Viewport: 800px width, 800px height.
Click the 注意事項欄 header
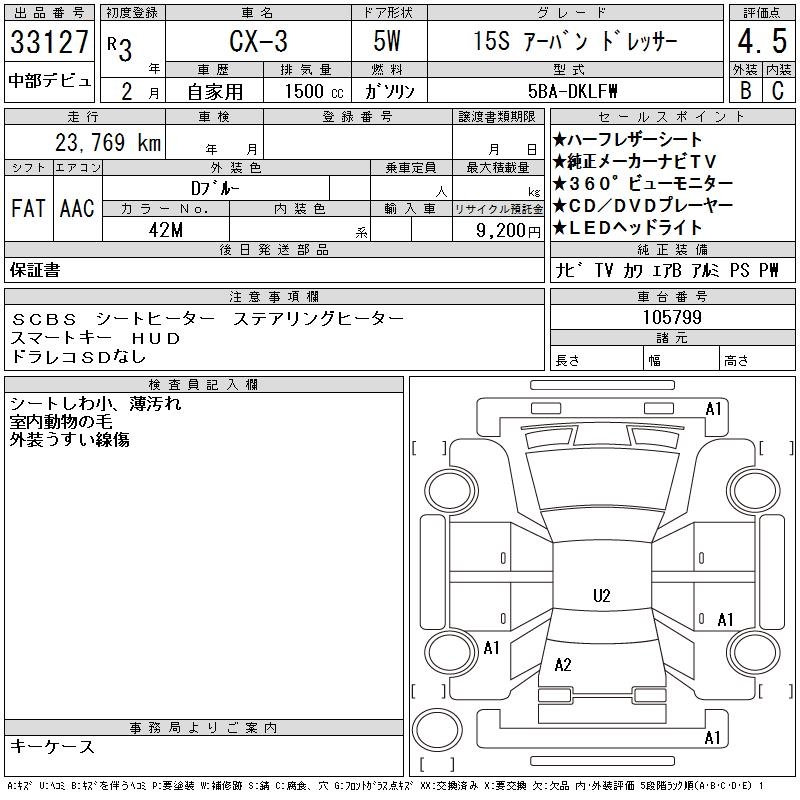point(274,296)
